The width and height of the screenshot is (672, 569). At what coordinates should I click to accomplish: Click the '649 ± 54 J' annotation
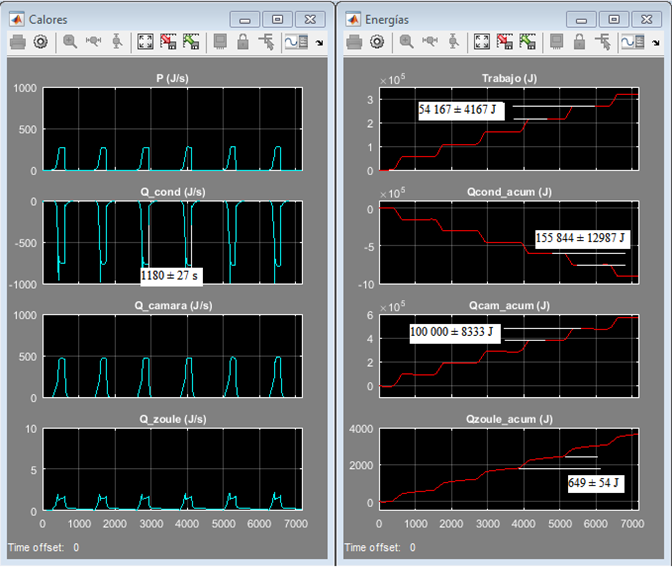pyautogui.click(x=596, y=483)
